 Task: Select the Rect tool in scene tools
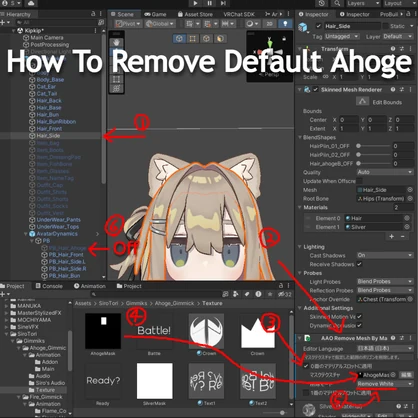pos(116,79)
